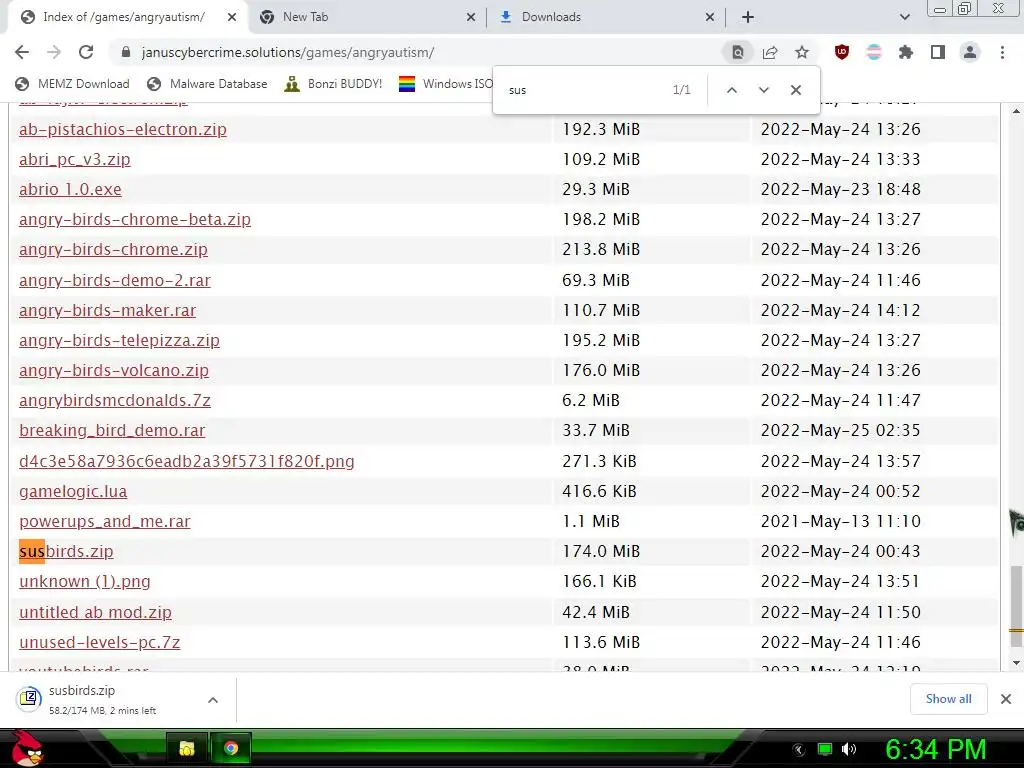The height and width of the screenshot is (768, 1024).
Task: Download ab-pistachios-electron.zip
Action: coord(123,129)
